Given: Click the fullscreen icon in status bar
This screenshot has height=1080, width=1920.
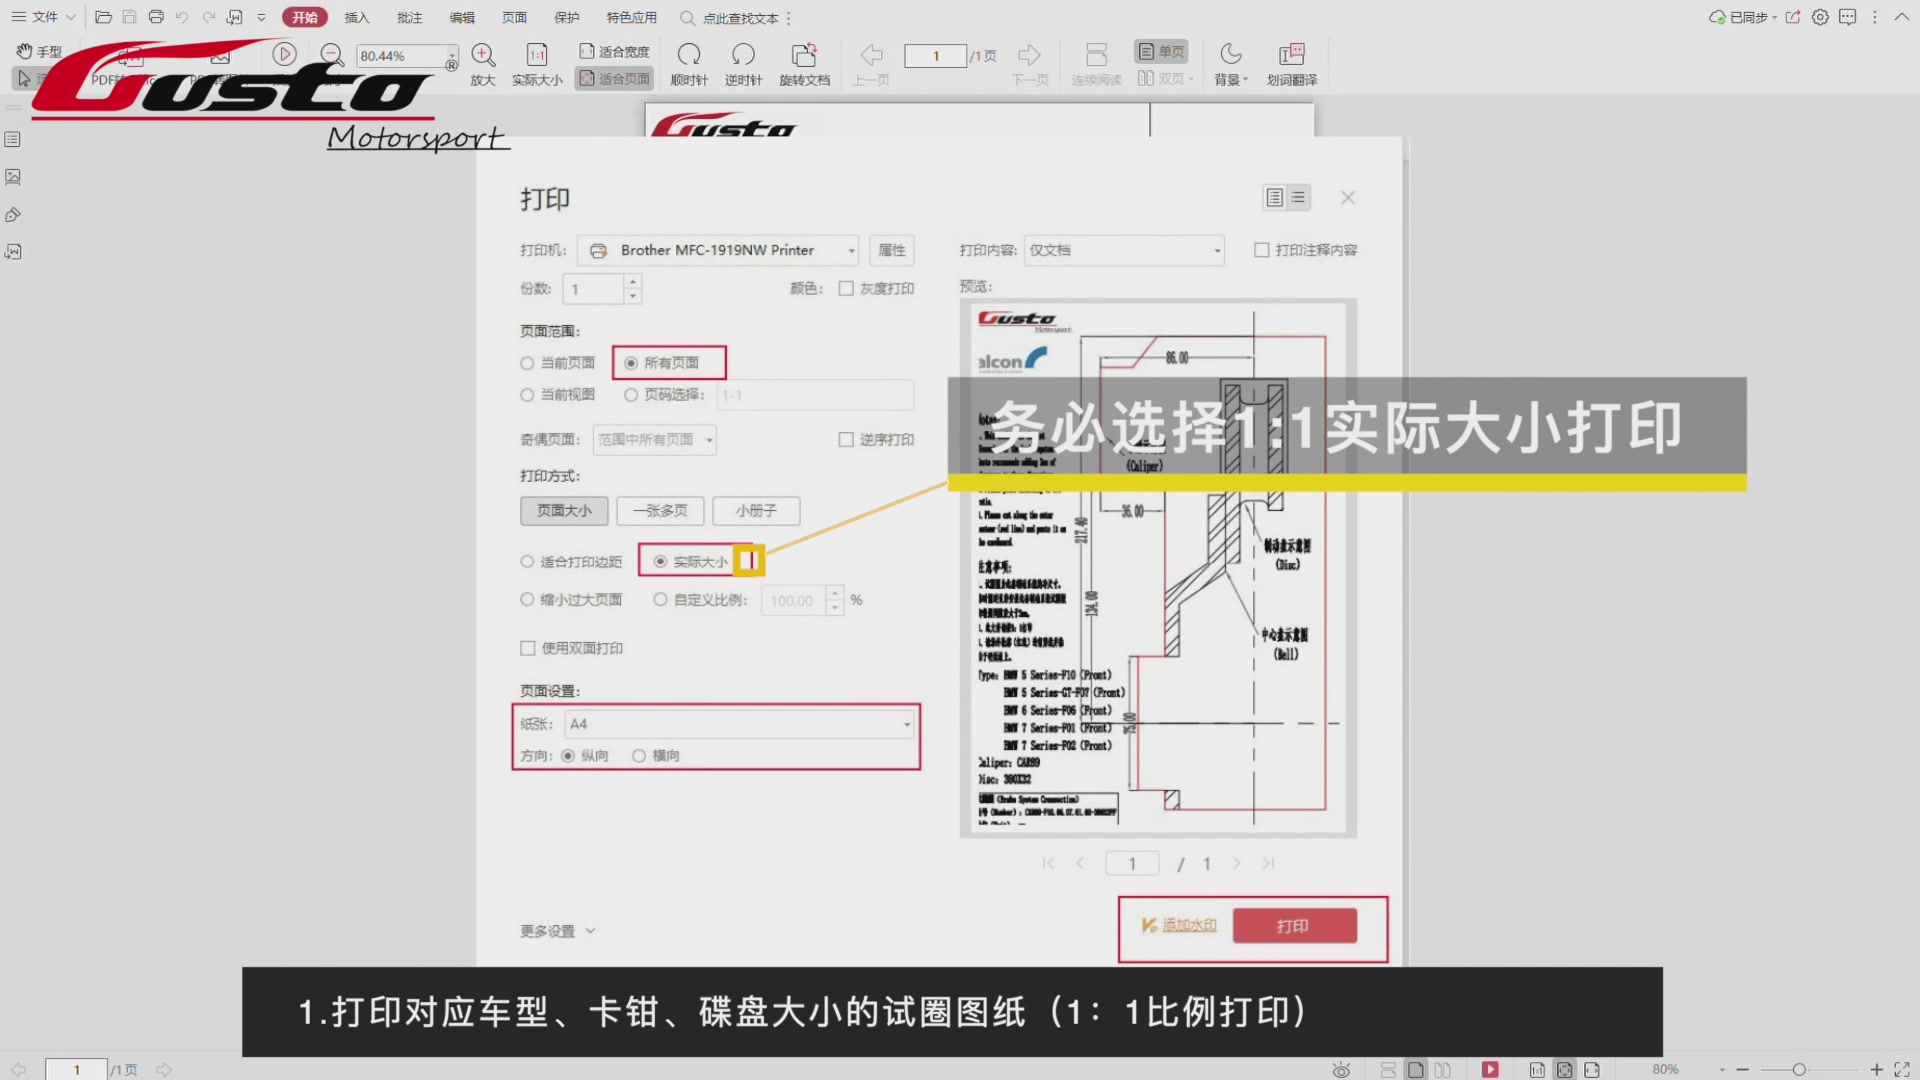Looking at the screenshot, I should (1902, 1070).
